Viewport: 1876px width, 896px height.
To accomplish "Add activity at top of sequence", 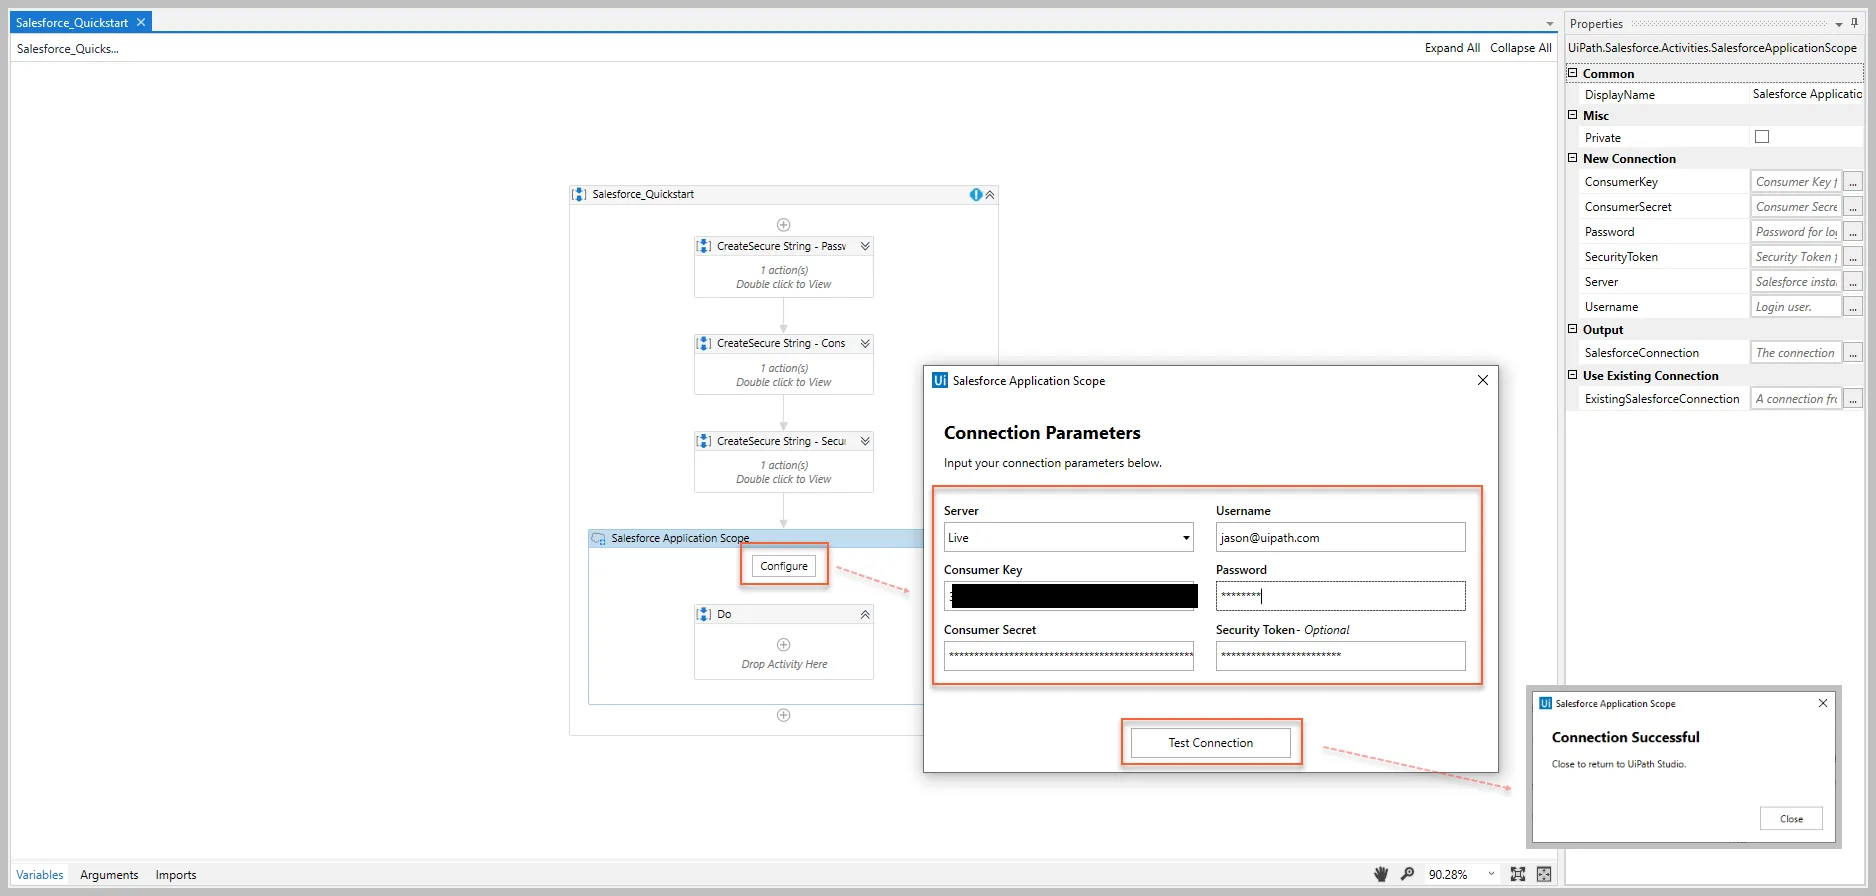I will (784, 225).
